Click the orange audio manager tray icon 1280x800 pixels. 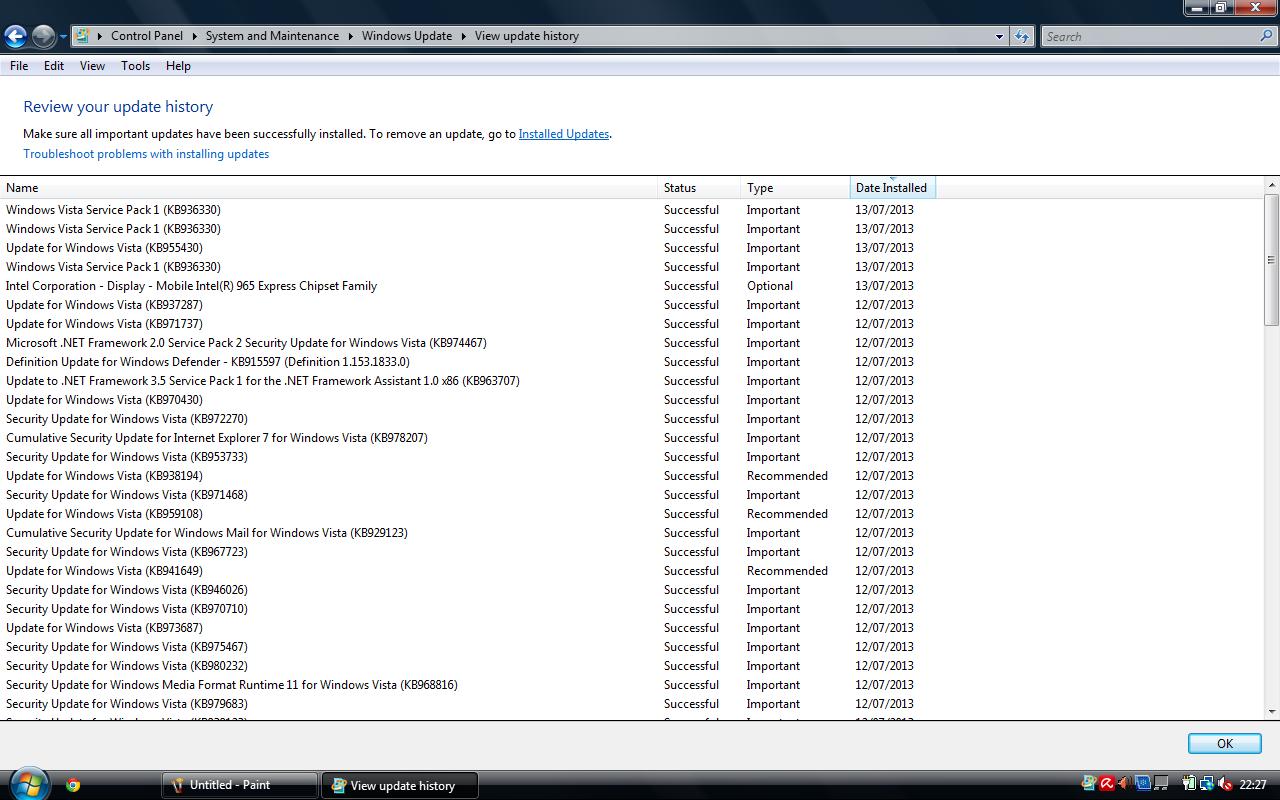point(1124,784)
